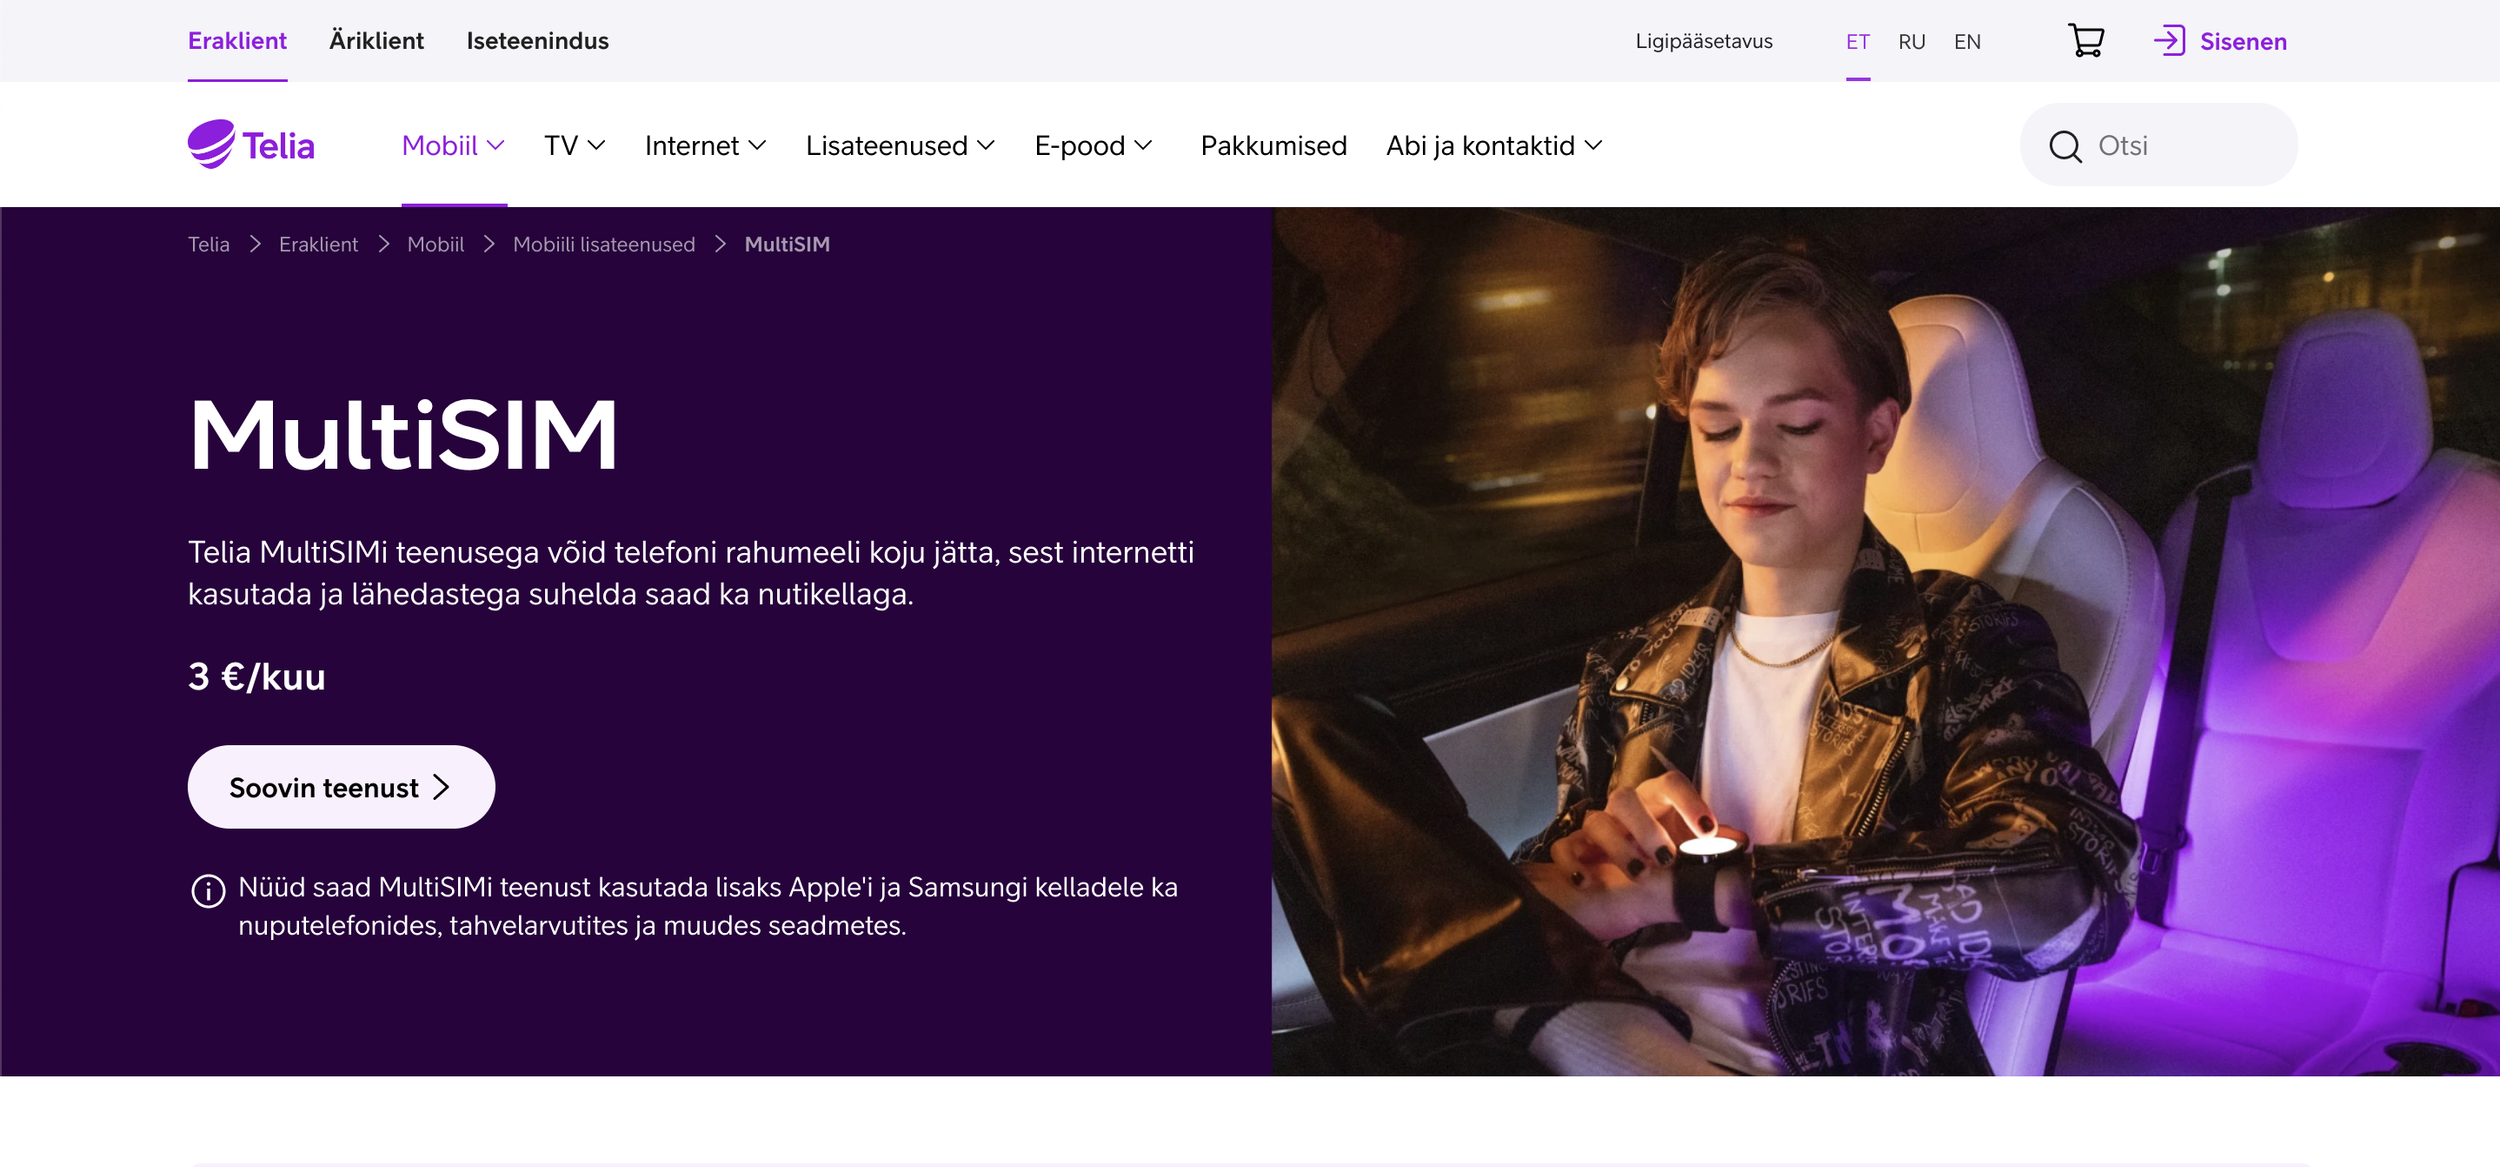Image resolution: width=2500 pixels, height=1167 pixels.
Task: Expand the TV dropdown menu
Action: click(575, 146)
